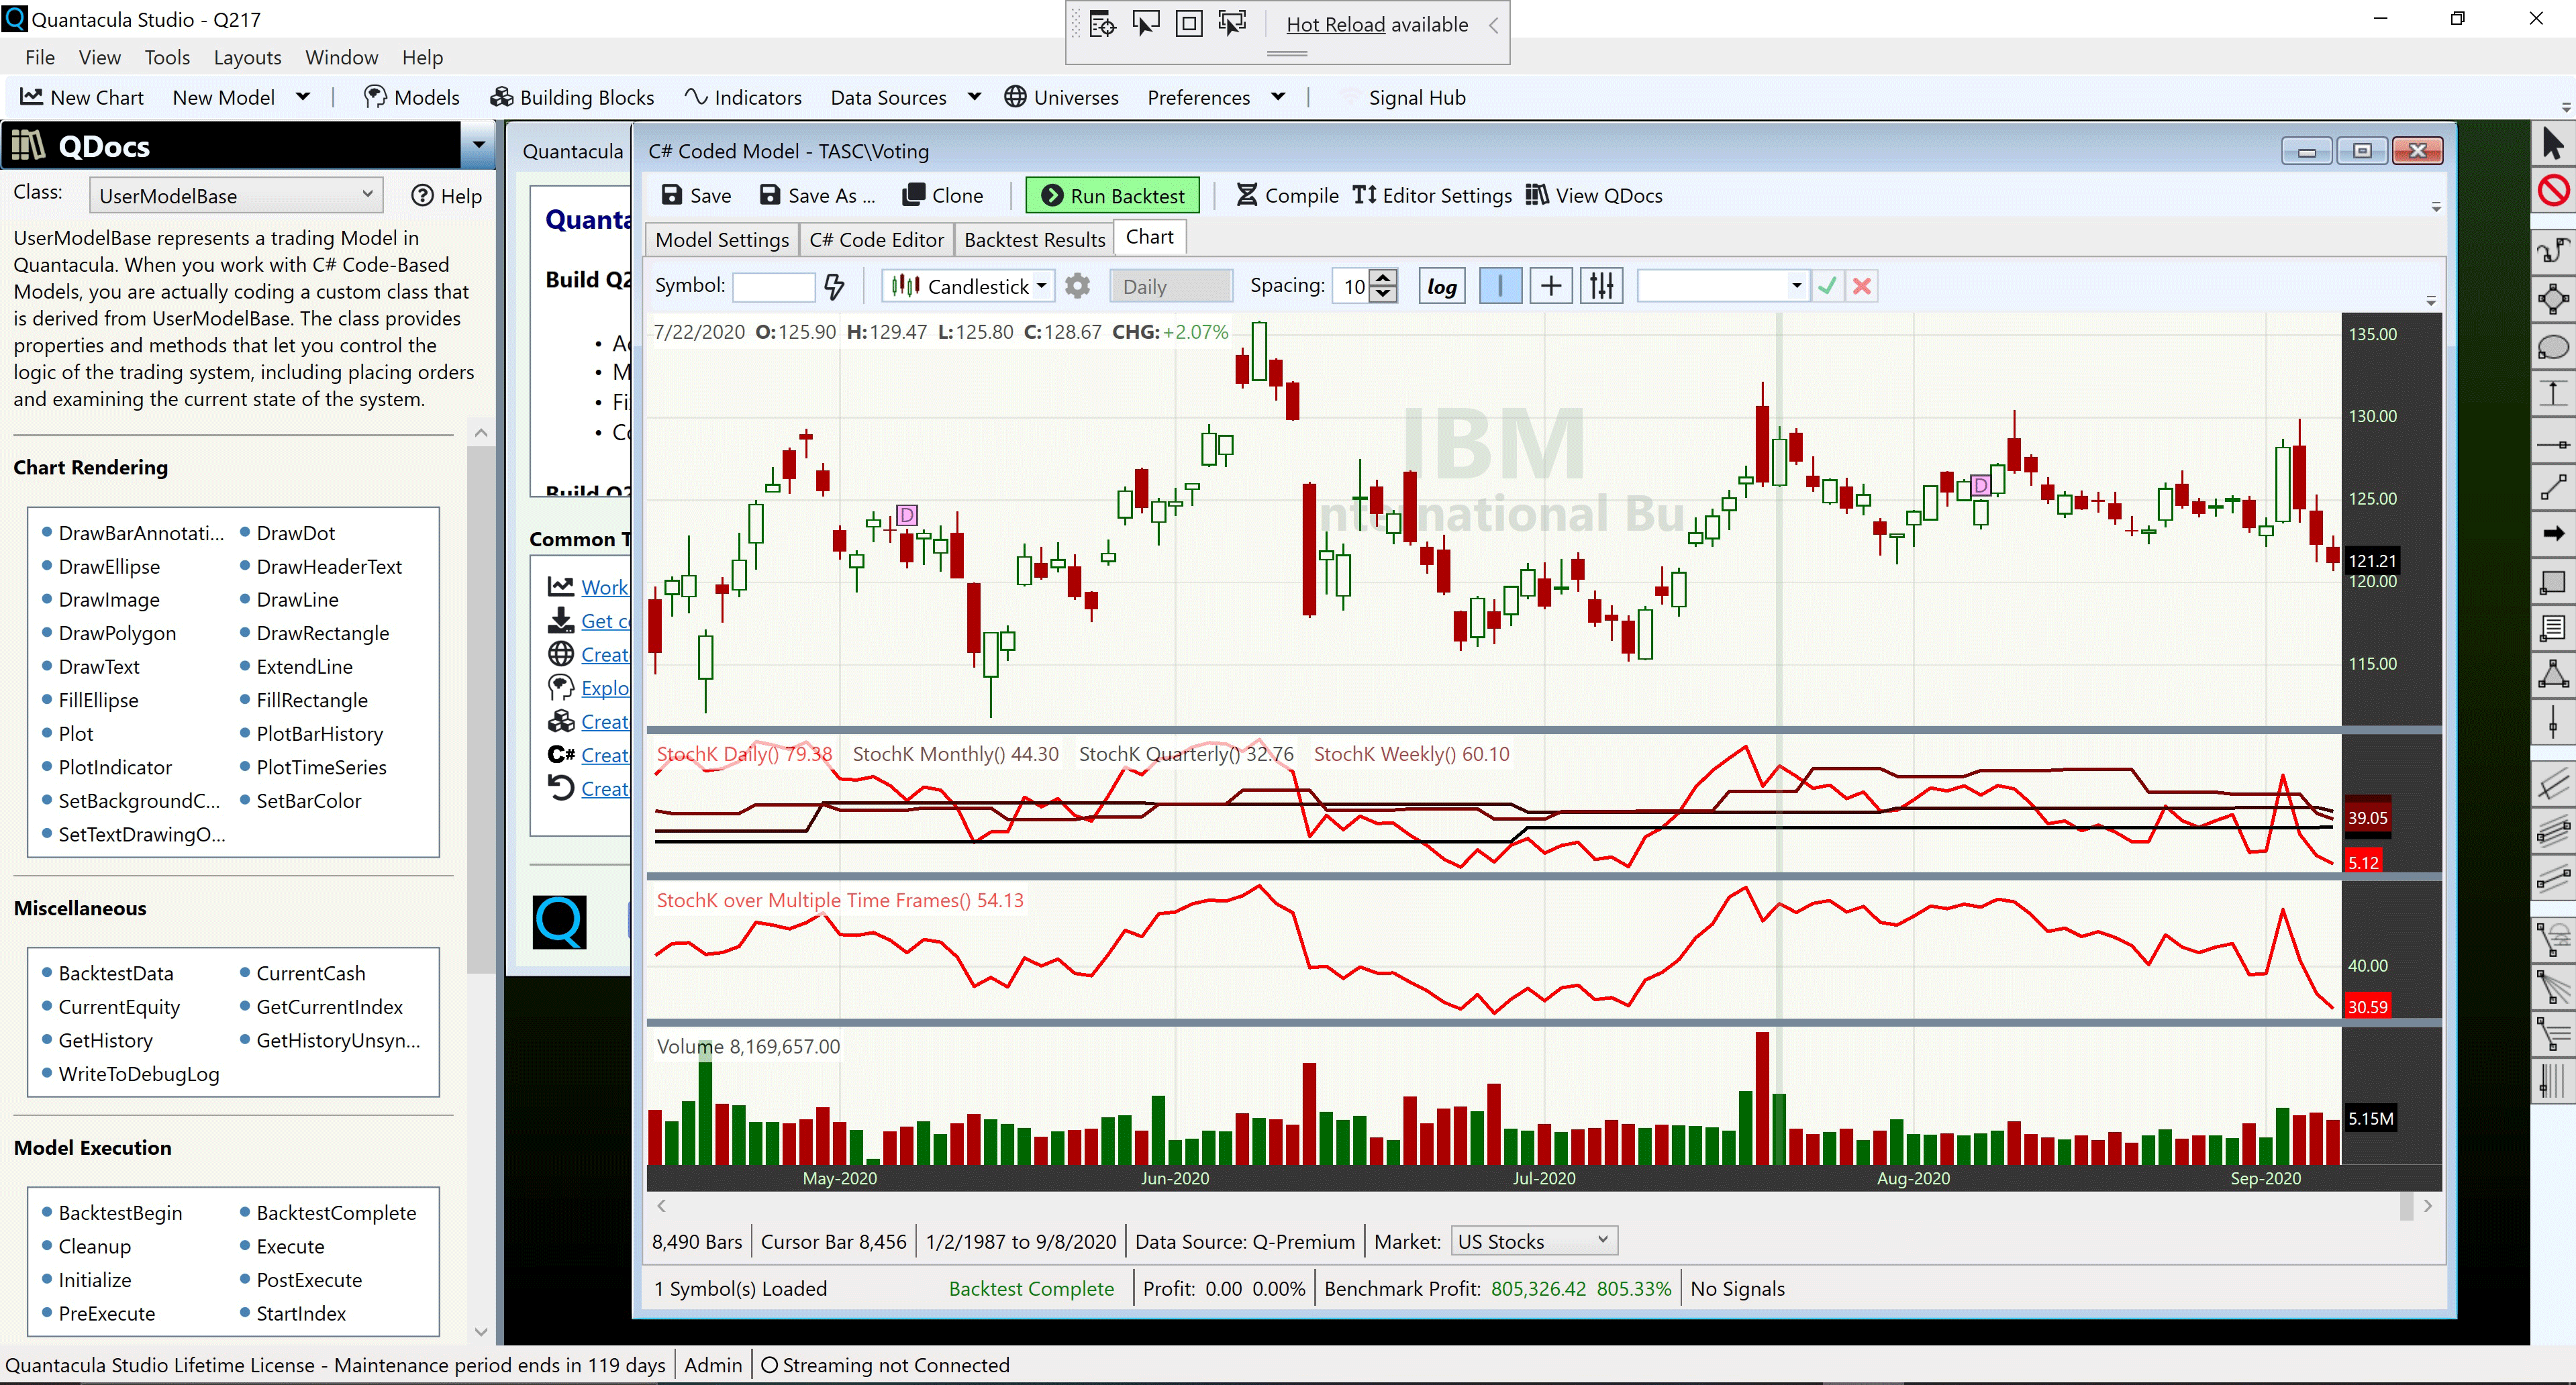Open BacktestBegin documentation link
This screenshot has width=2576, height=1385.
click(120, 1213)
